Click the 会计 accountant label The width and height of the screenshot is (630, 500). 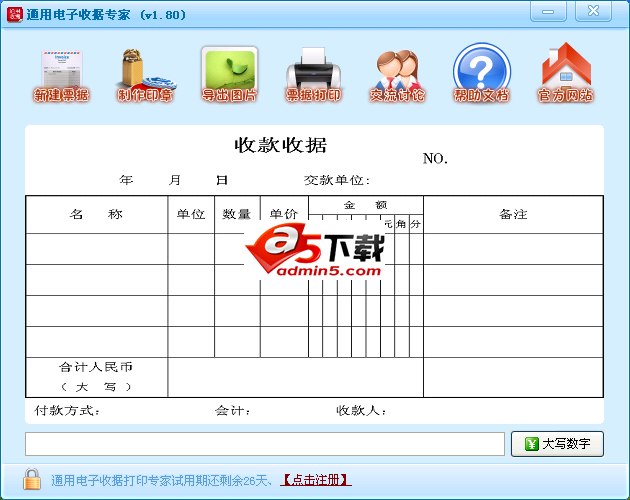coord(232,410)
